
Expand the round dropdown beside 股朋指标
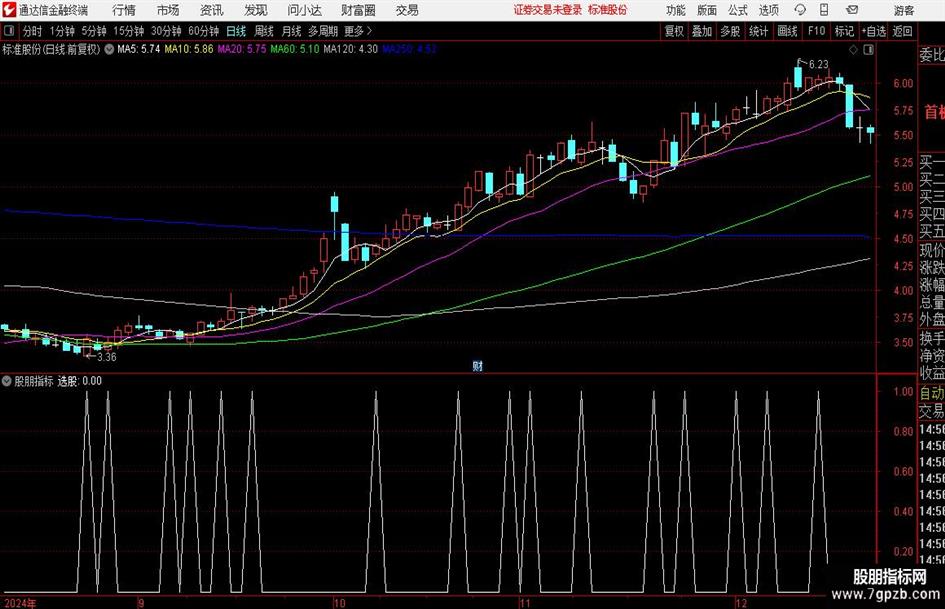click(x=7, y=381)
